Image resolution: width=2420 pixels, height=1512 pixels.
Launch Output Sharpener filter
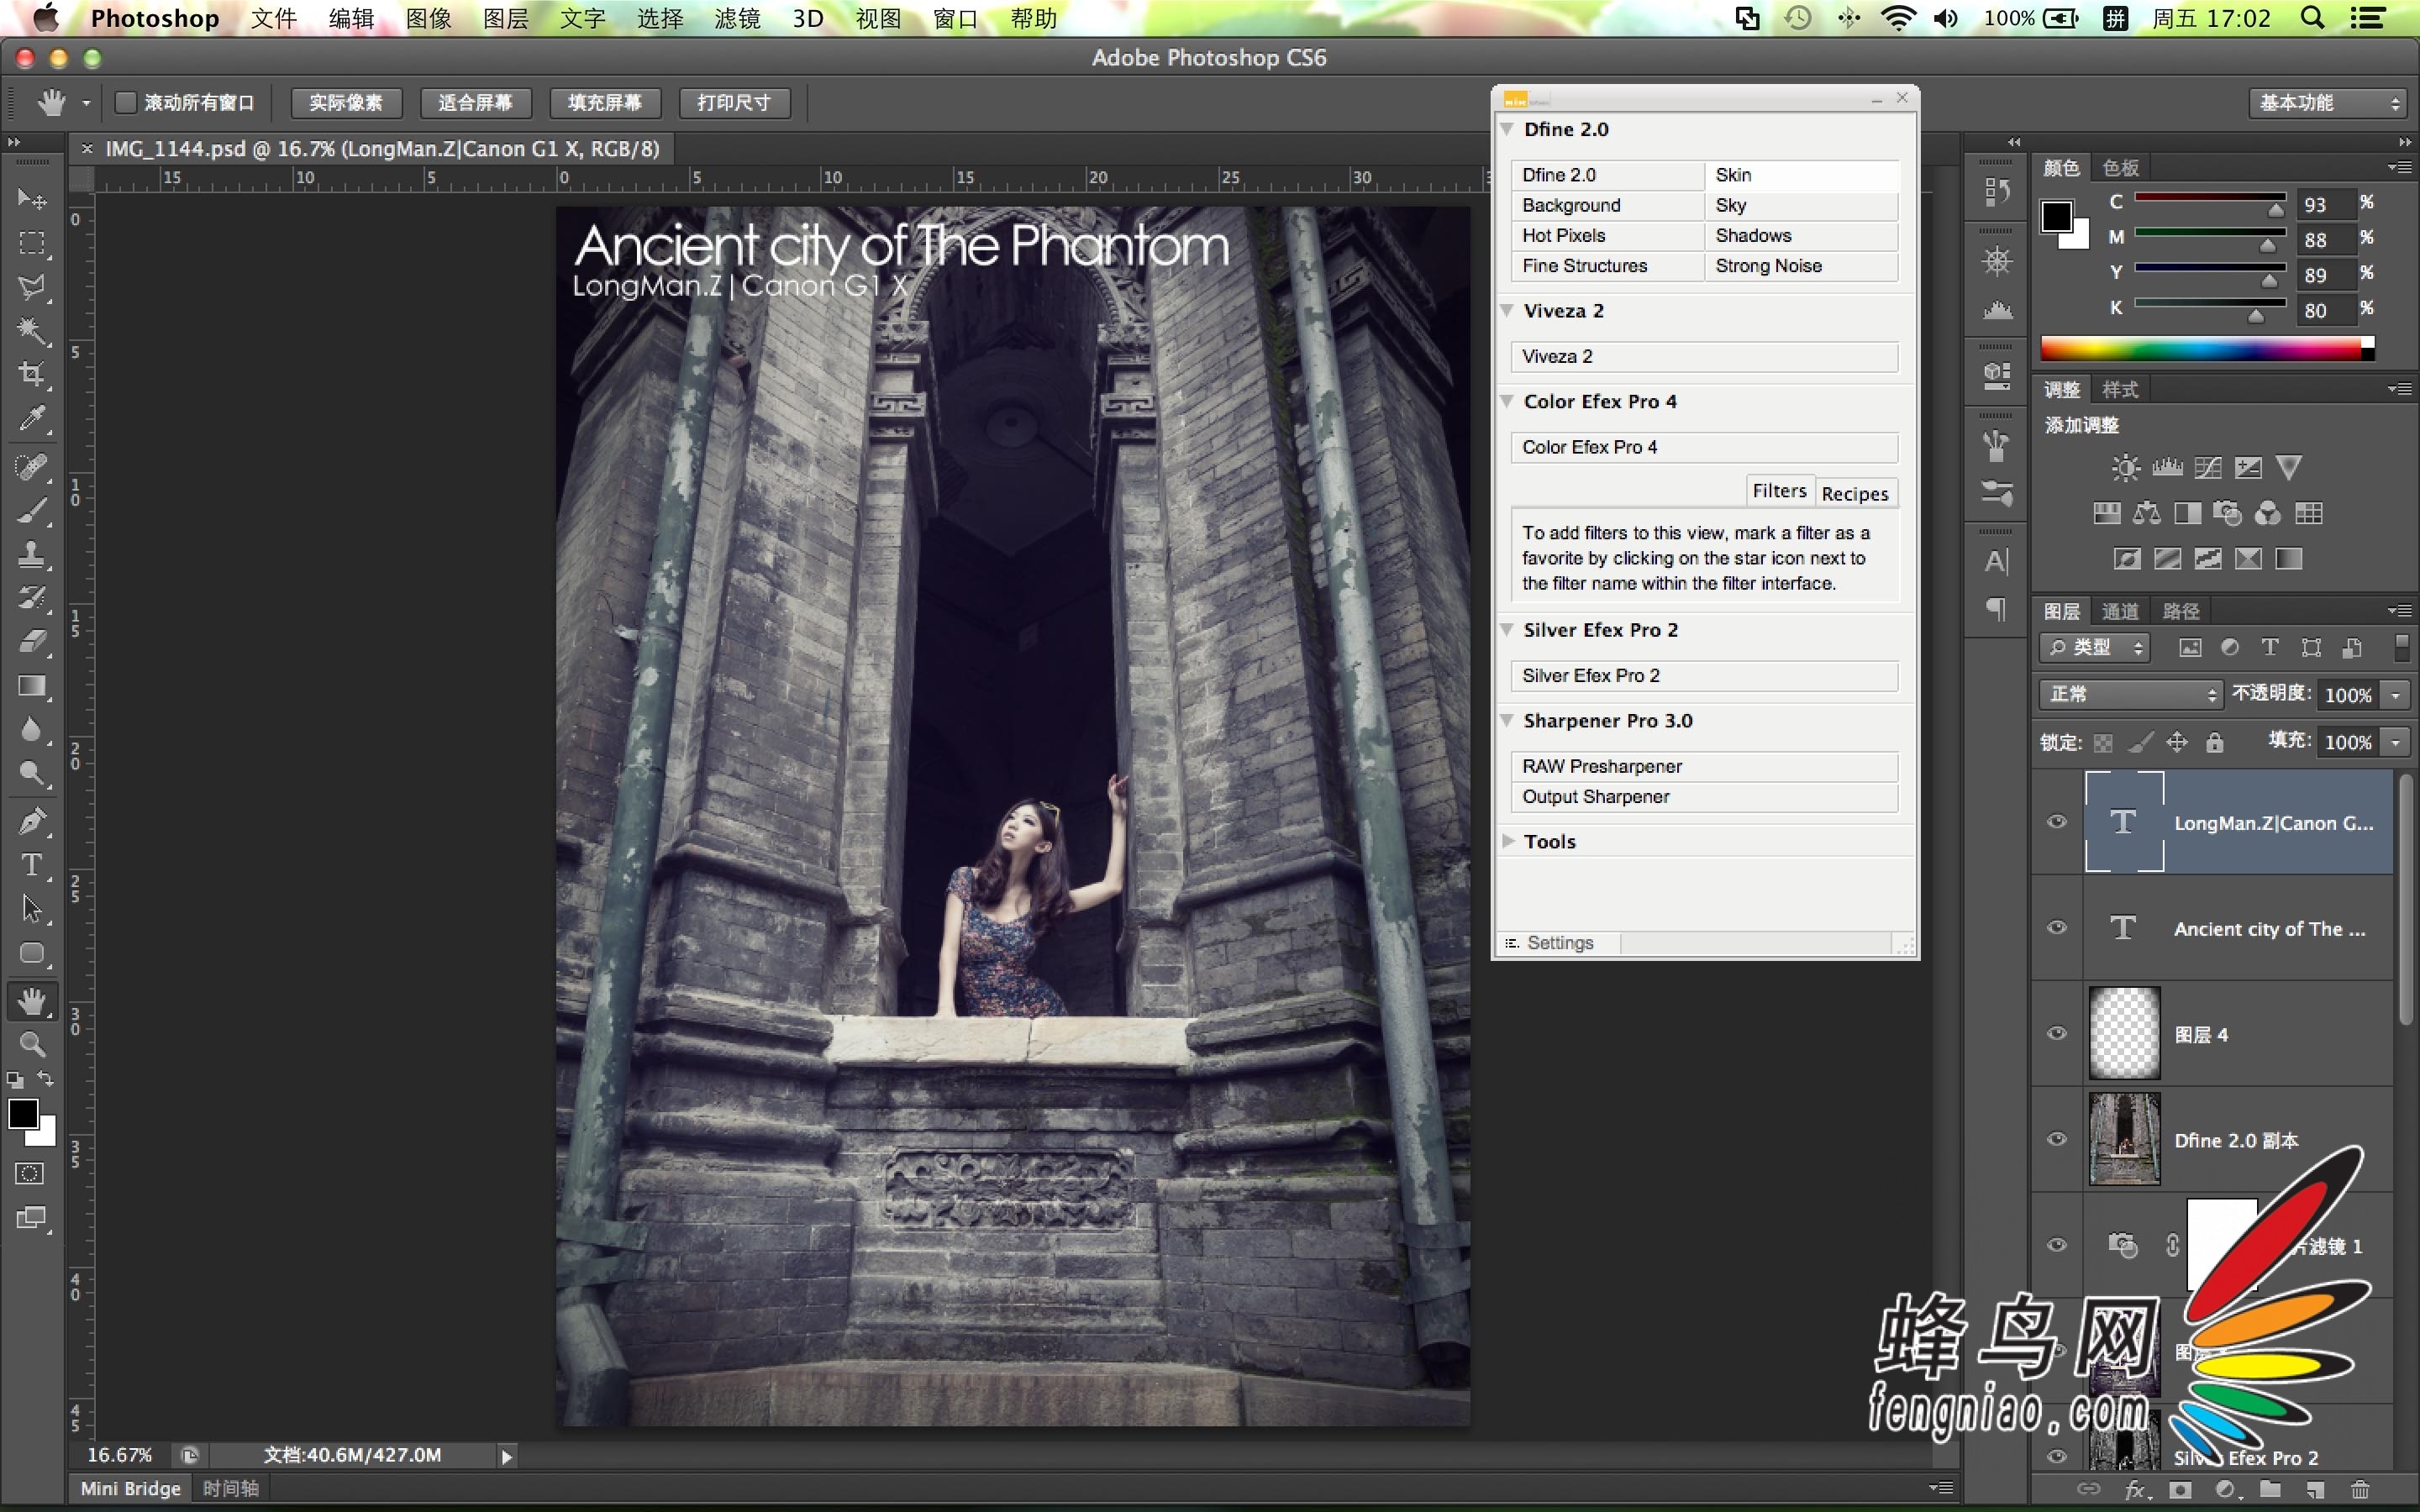click(1704, 797)
